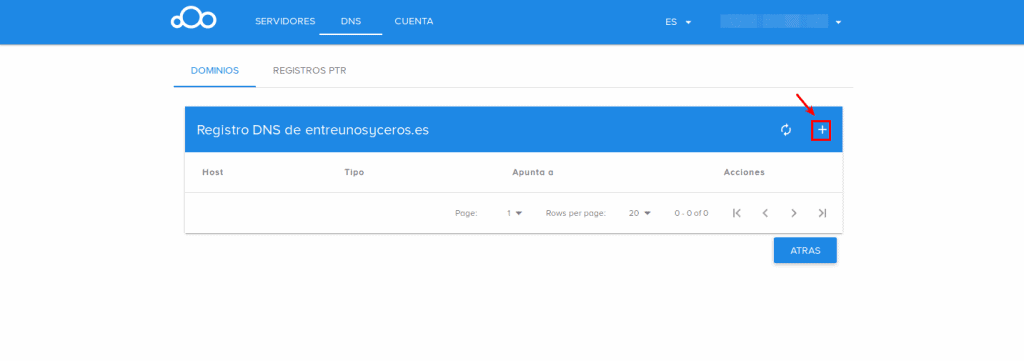Switch to the DOMINIOS tab
The image size is (1024, 361).
point(215,71)
